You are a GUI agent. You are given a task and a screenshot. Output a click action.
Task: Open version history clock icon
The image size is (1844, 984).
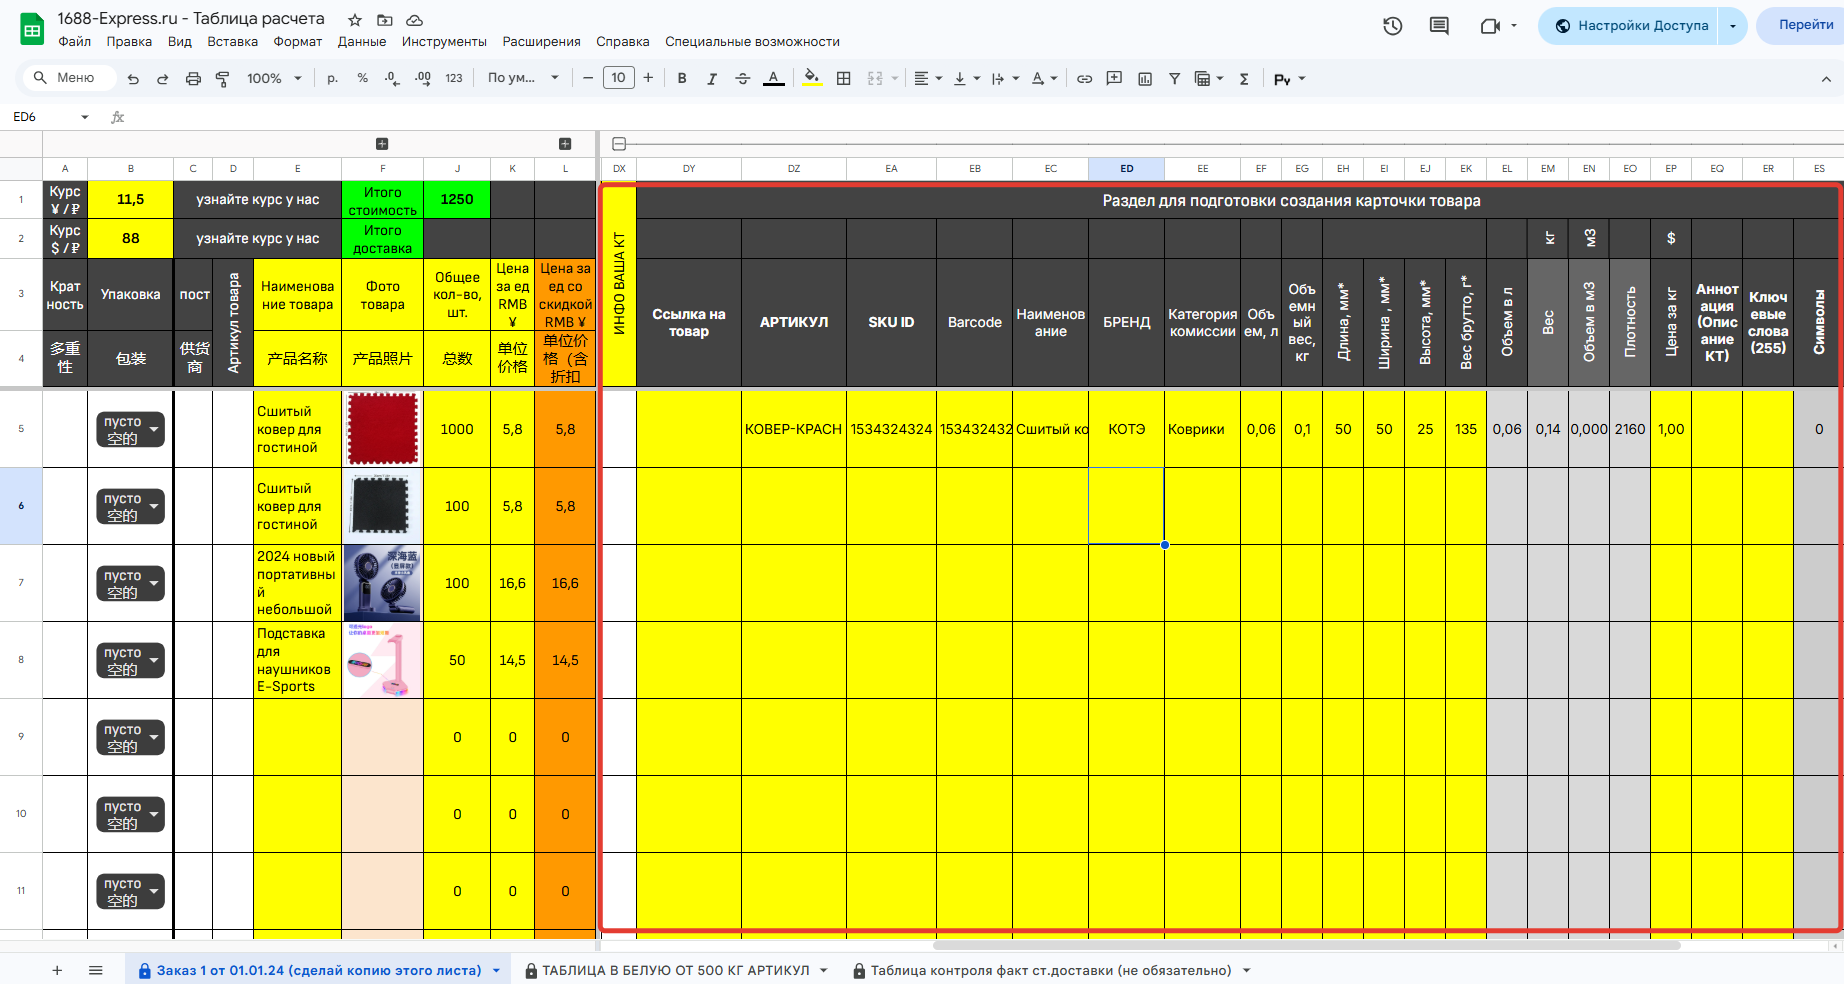click(1392, 26)
